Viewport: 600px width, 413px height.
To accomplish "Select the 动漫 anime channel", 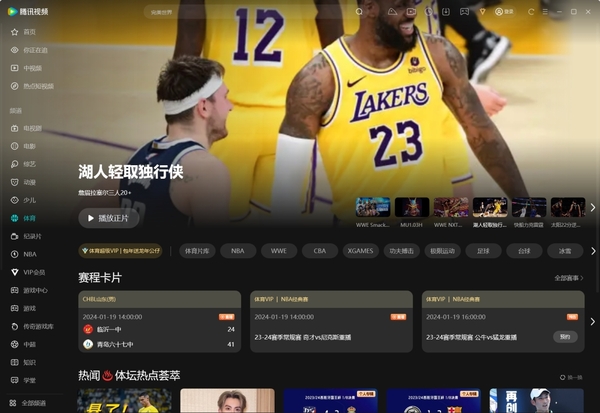I will coord(23,182).
